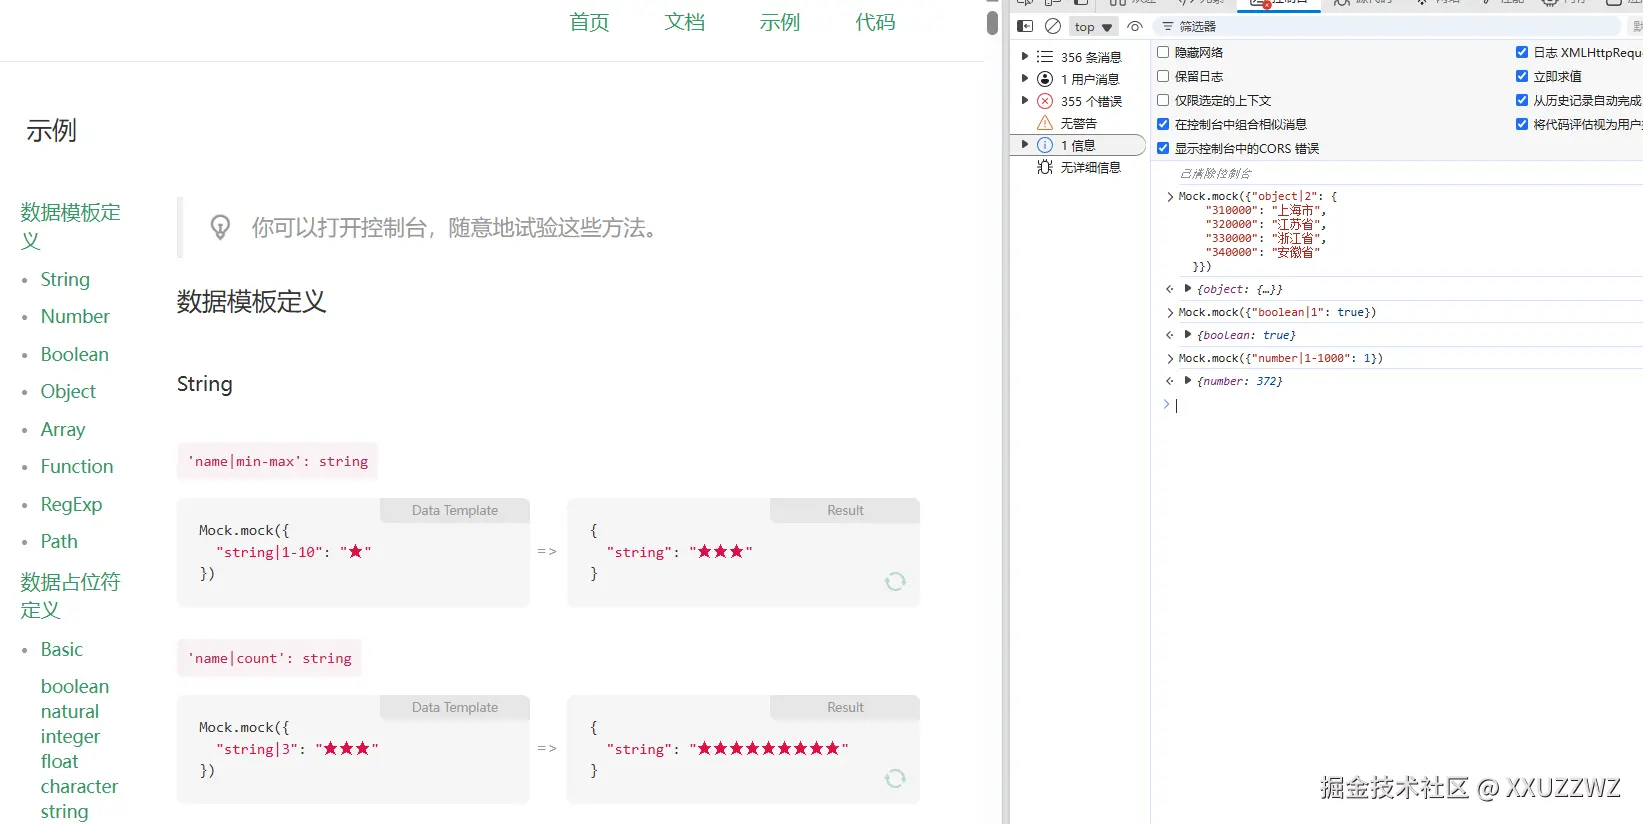Jump to Number section link
Image resolution: width=1643 pixels, height=824 pixels.
pos(75,316)
